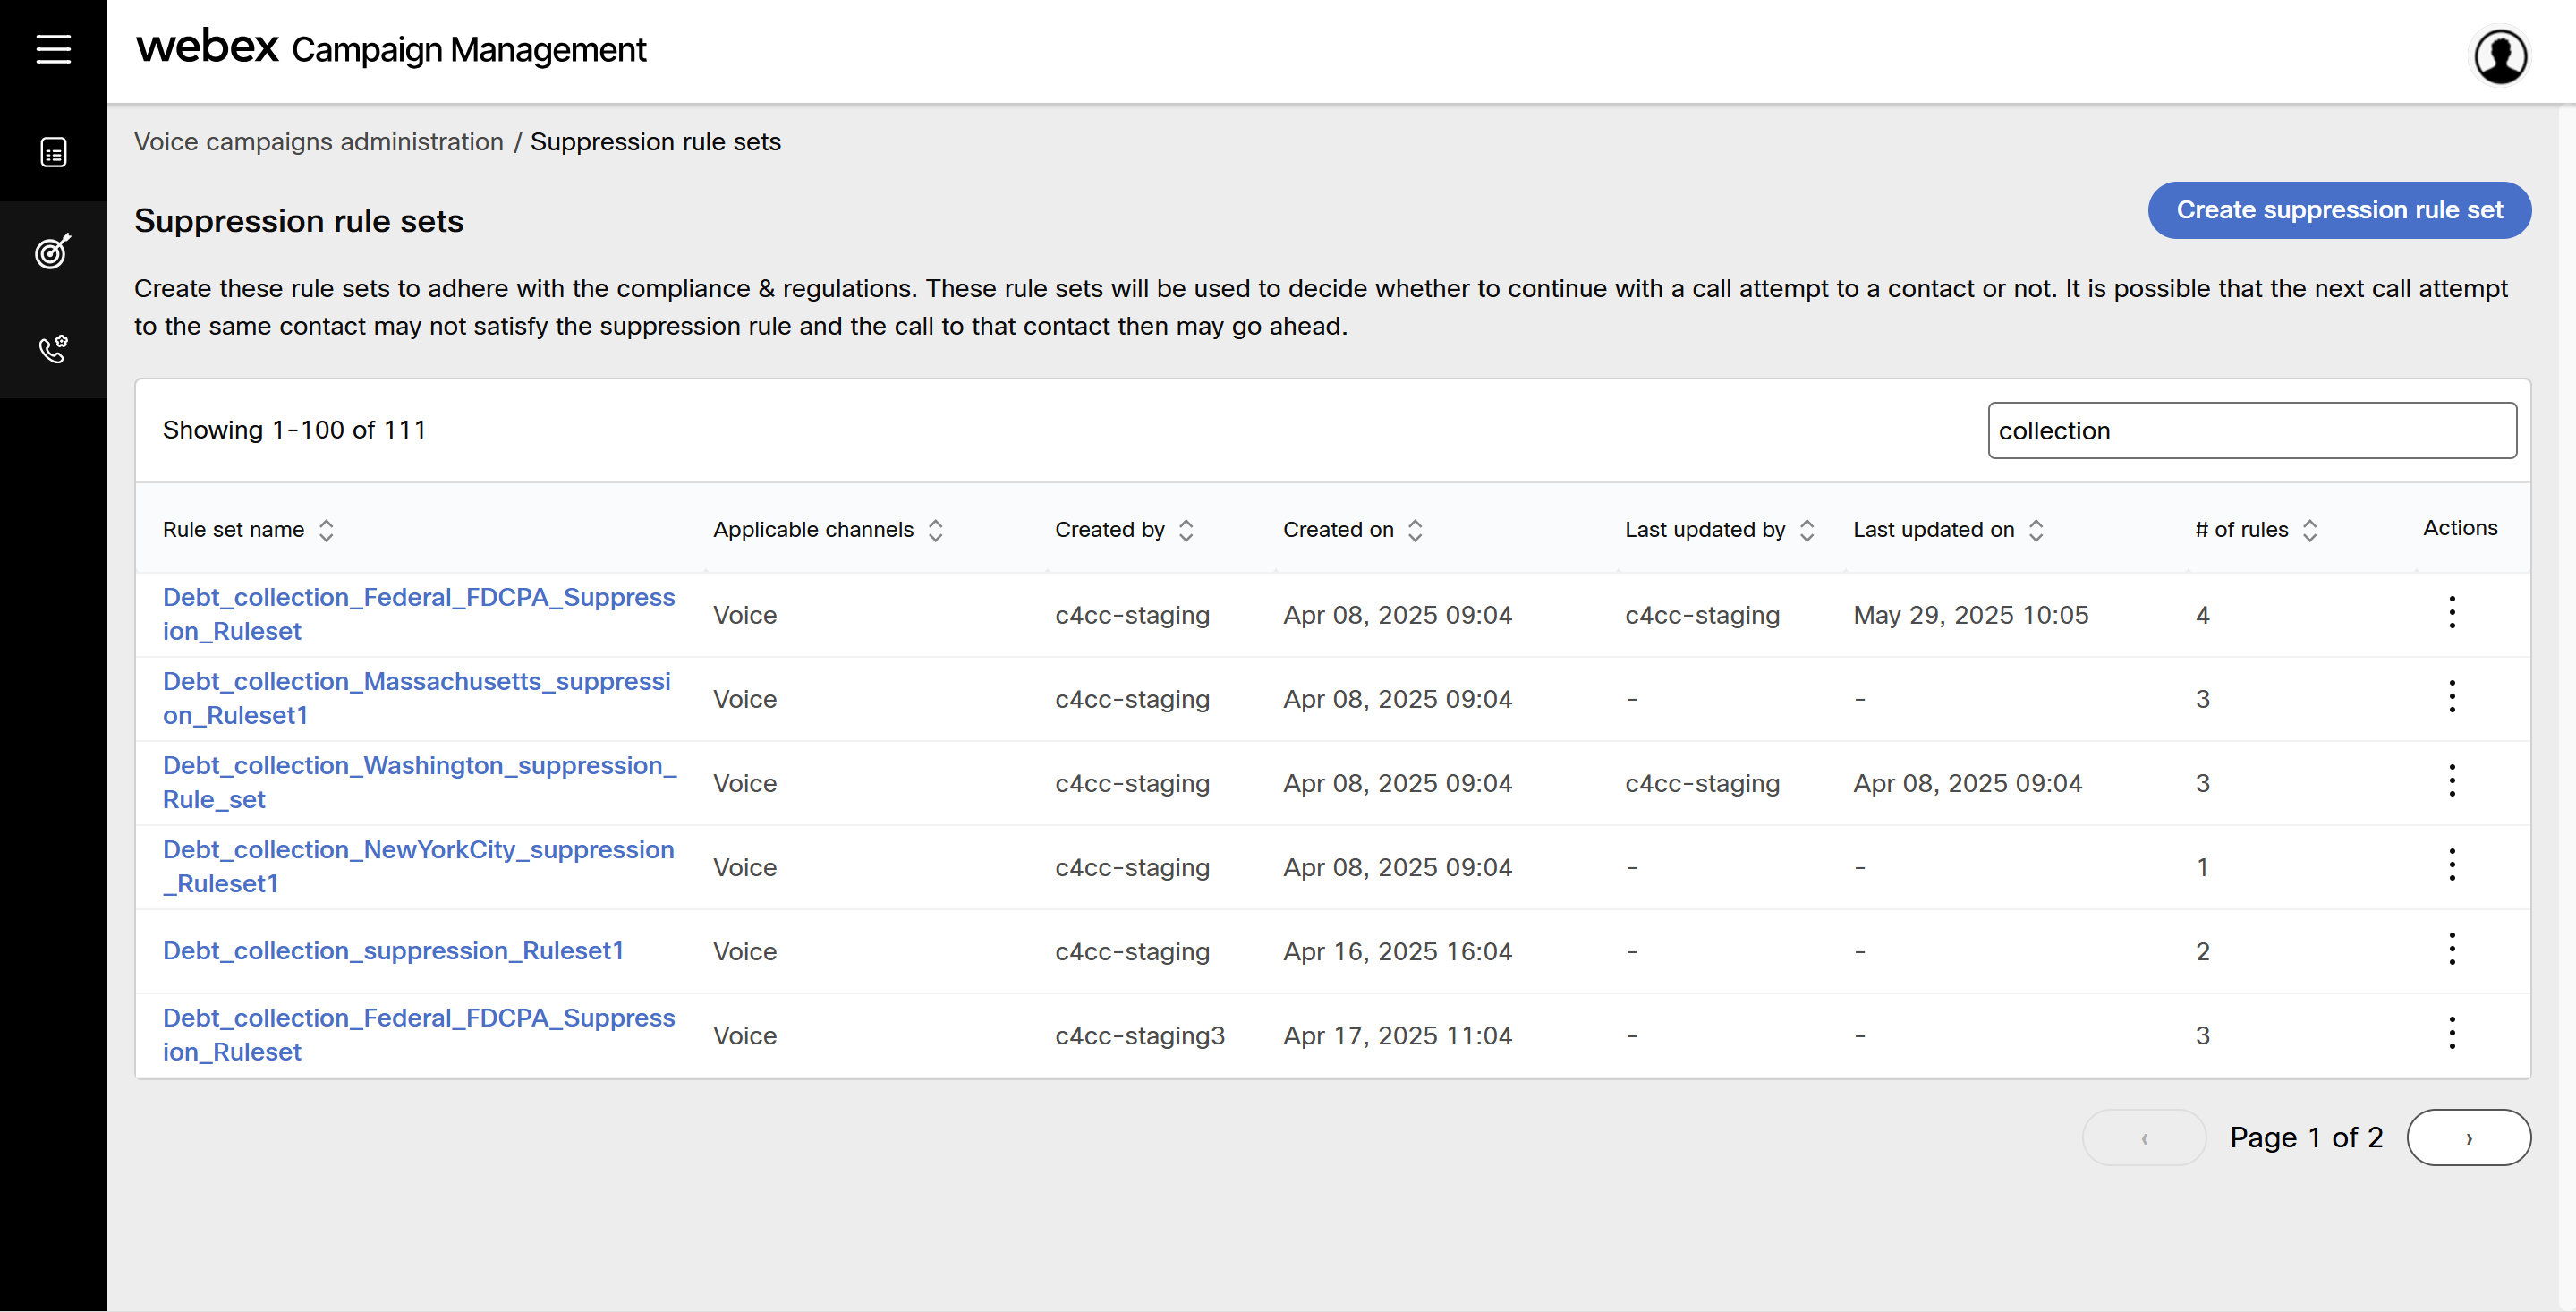This screenshot has width=2576, height=1312.
Task: Open the phone settings sidebar icon
Action: [x=53, y=349]
